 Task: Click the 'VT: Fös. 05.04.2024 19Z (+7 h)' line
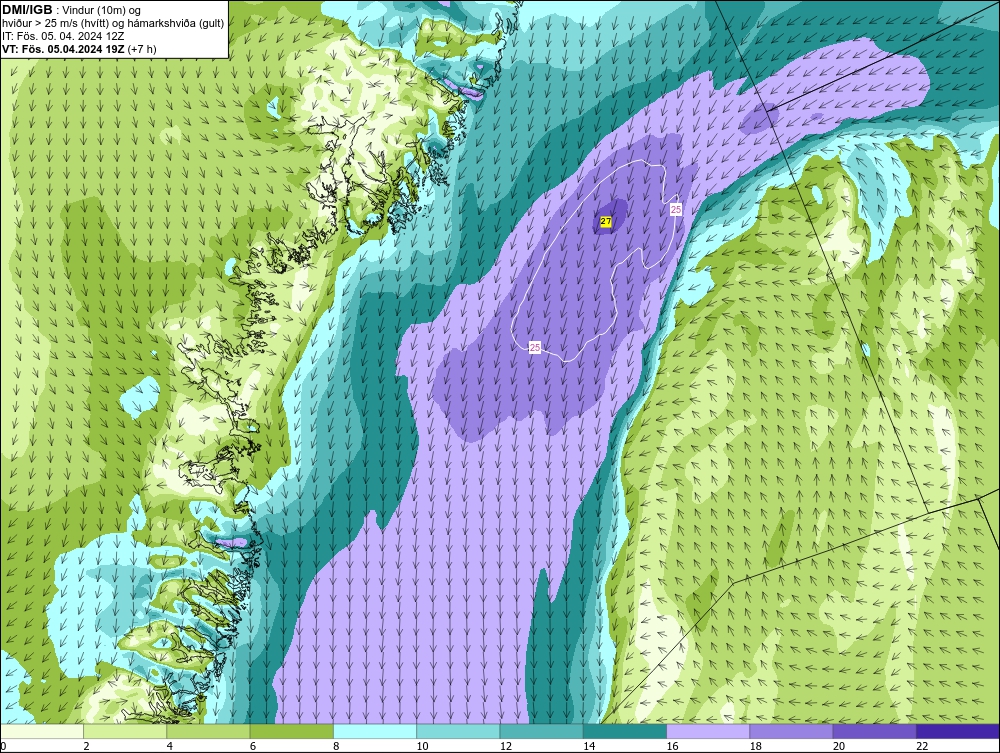point(79,48)
